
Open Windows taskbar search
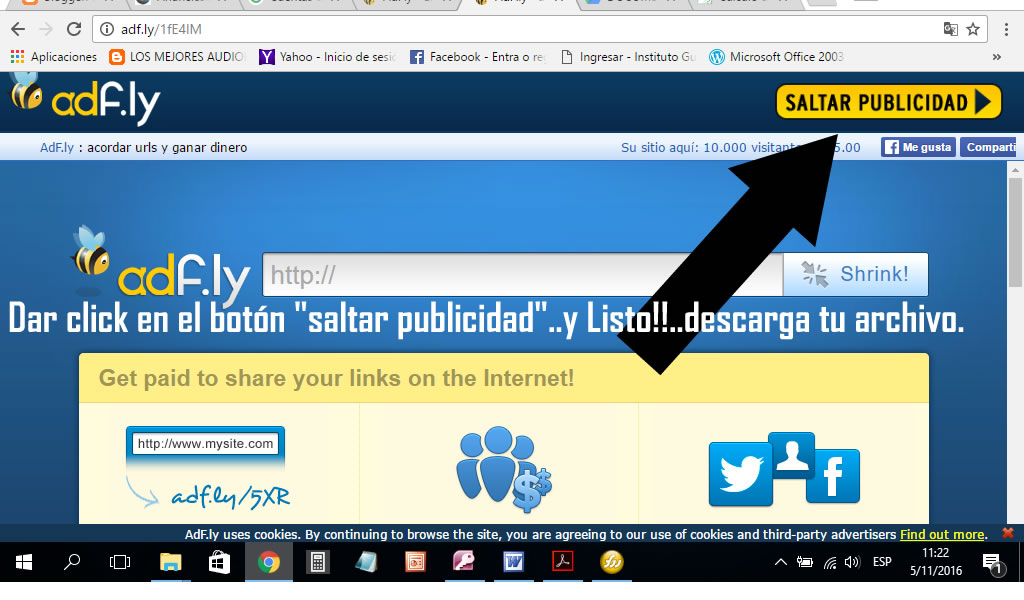point(72,561)
